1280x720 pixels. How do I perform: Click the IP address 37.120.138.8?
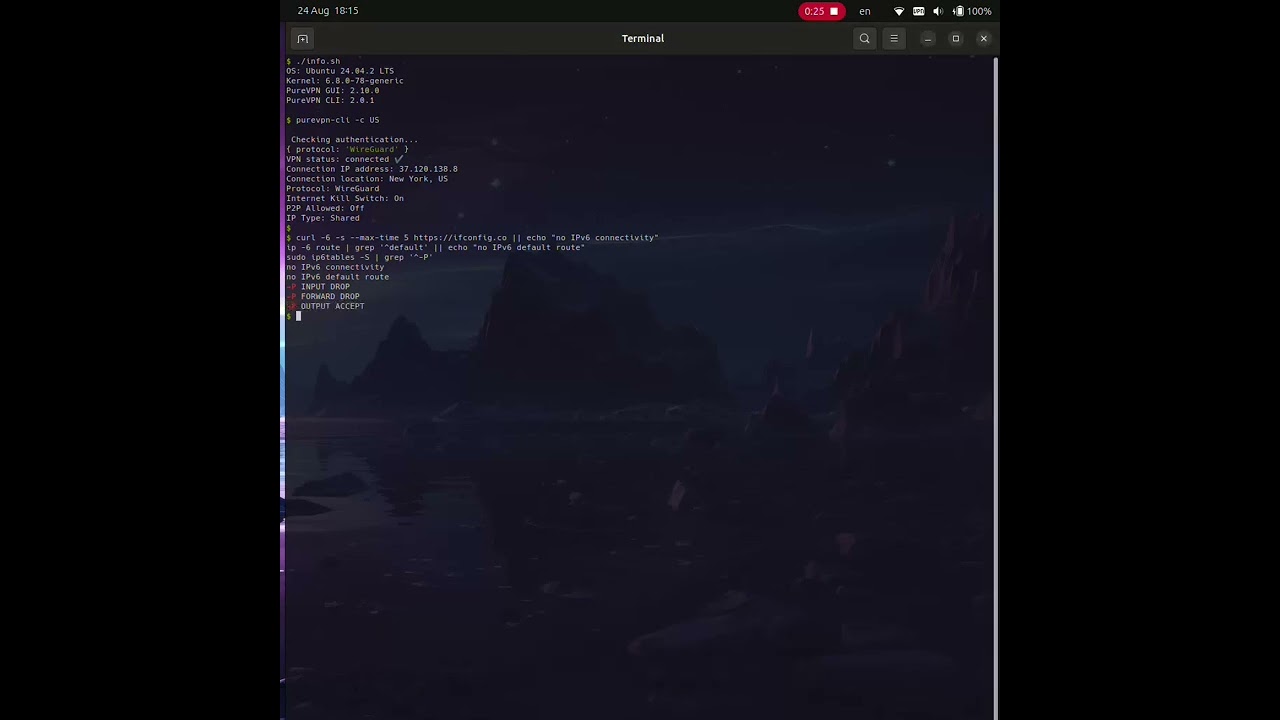[x=428, y=169]
